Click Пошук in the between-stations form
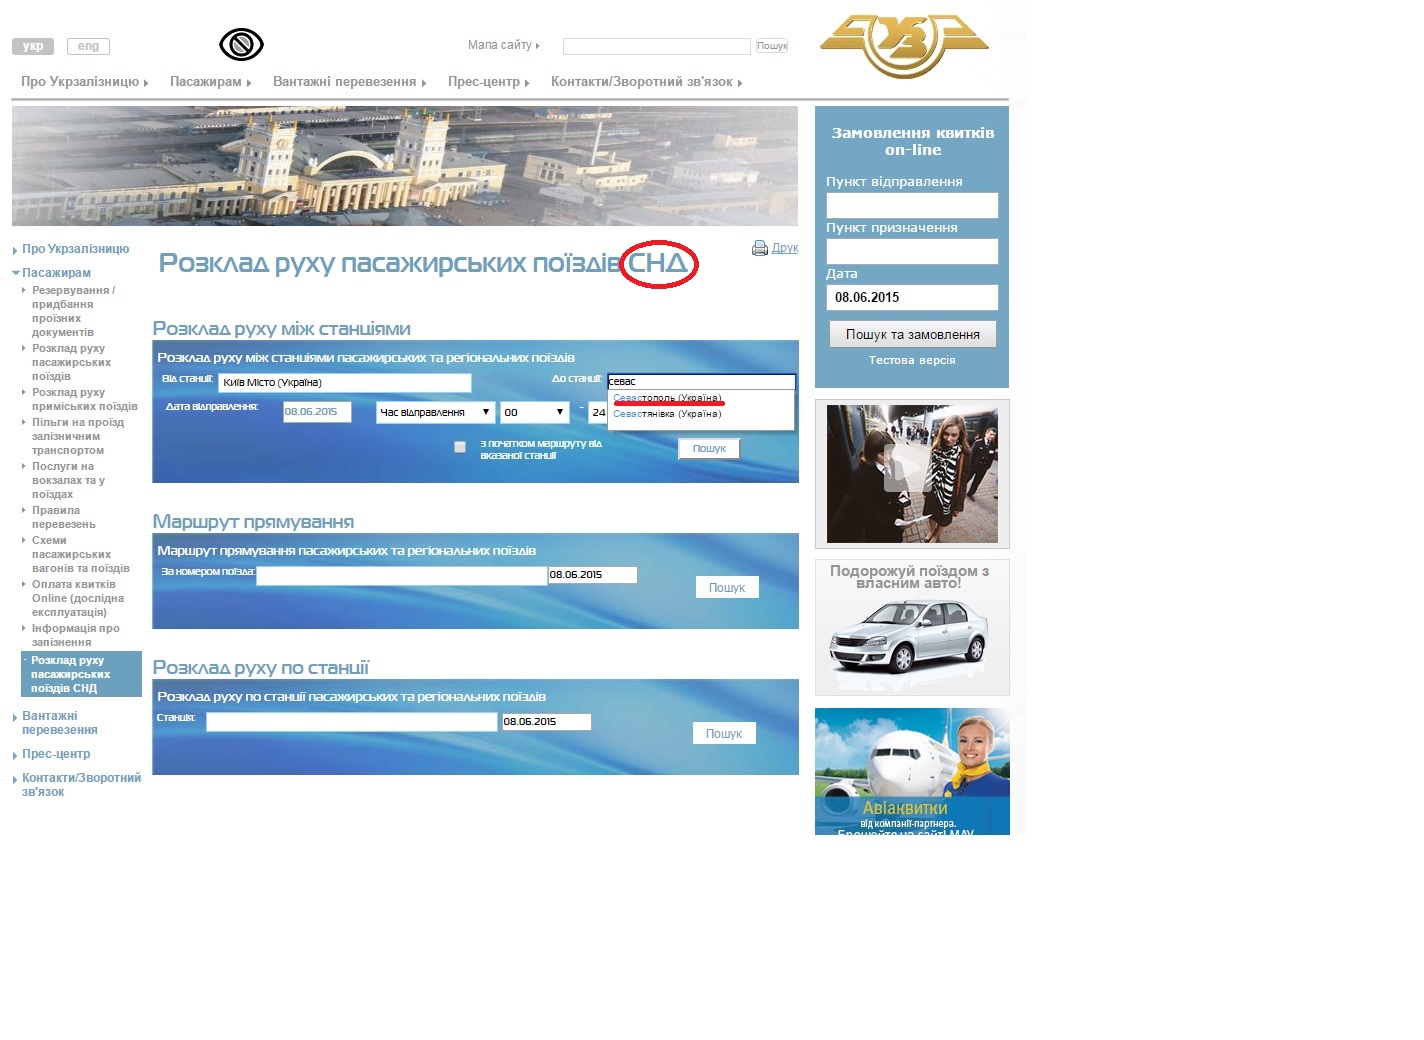Screen dimensions: 1424x1040 (x=709, y=448)
